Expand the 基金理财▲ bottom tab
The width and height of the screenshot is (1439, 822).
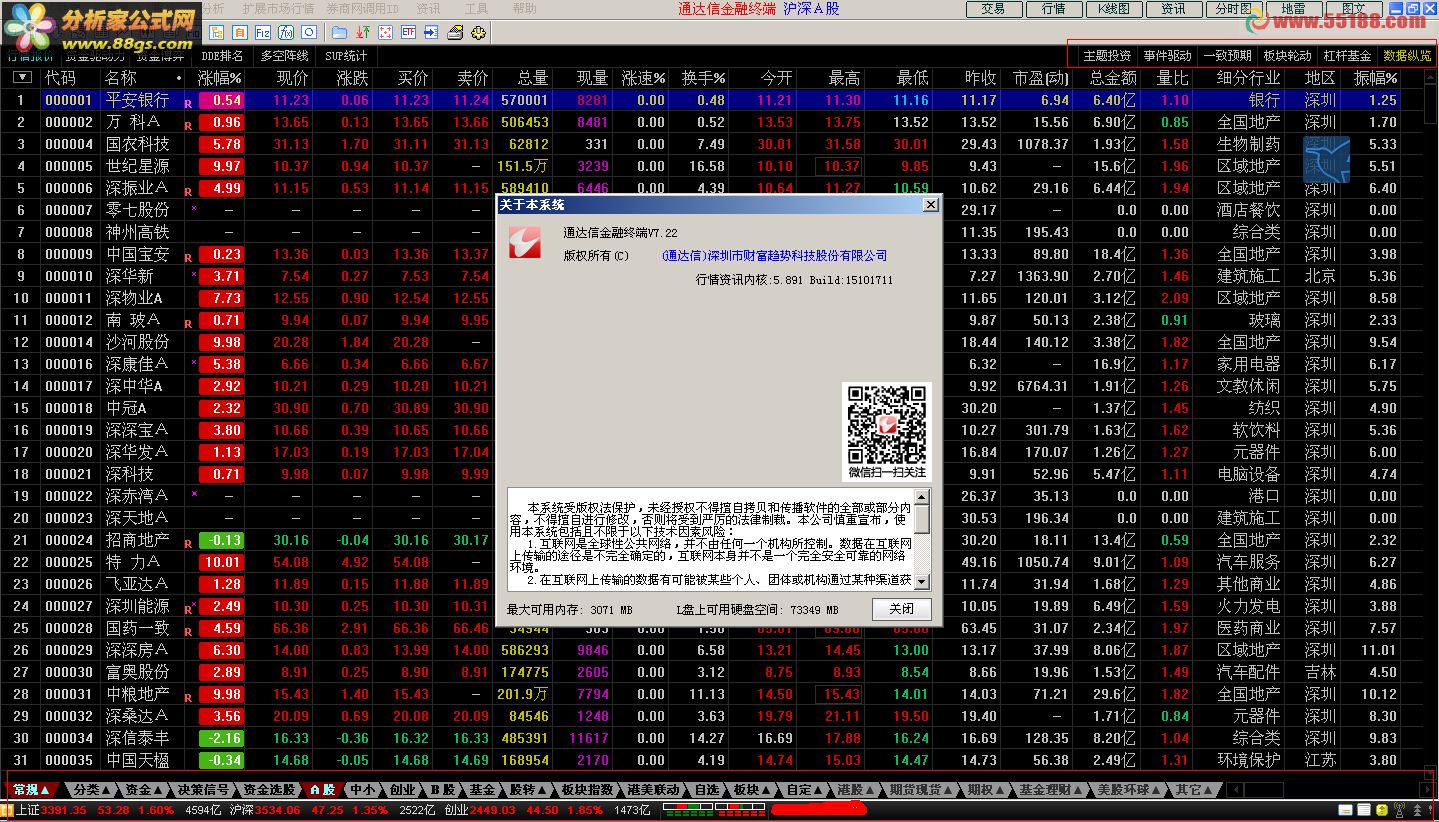pos(1050,789)
